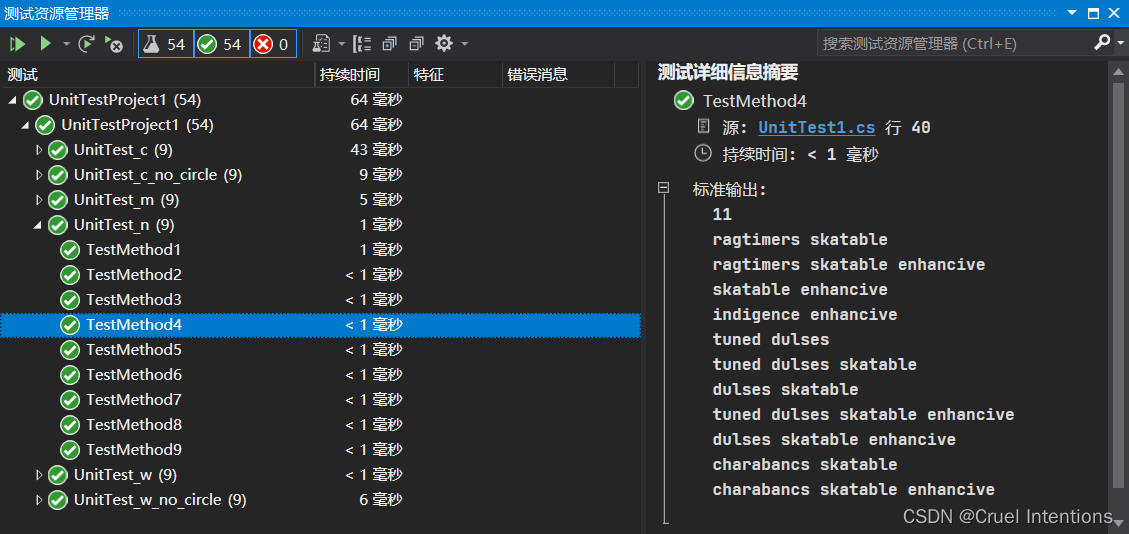Screen dimensions: 1129x534
Task: Click output line 'charabancs skatable'
Action: coord(805,464)
